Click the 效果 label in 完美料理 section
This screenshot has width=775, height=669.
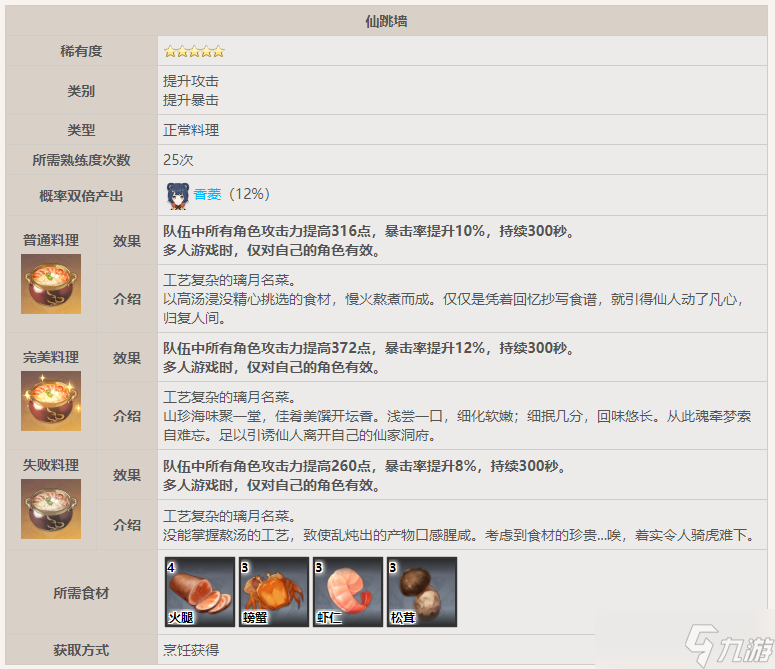coord(127,358)
